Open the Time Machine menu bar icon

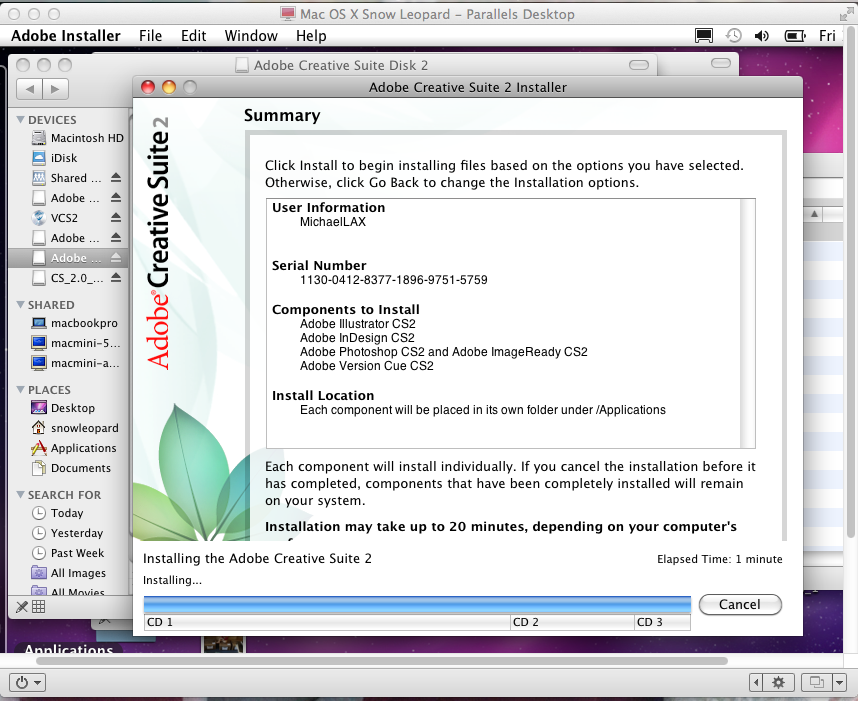coord(733,36)
